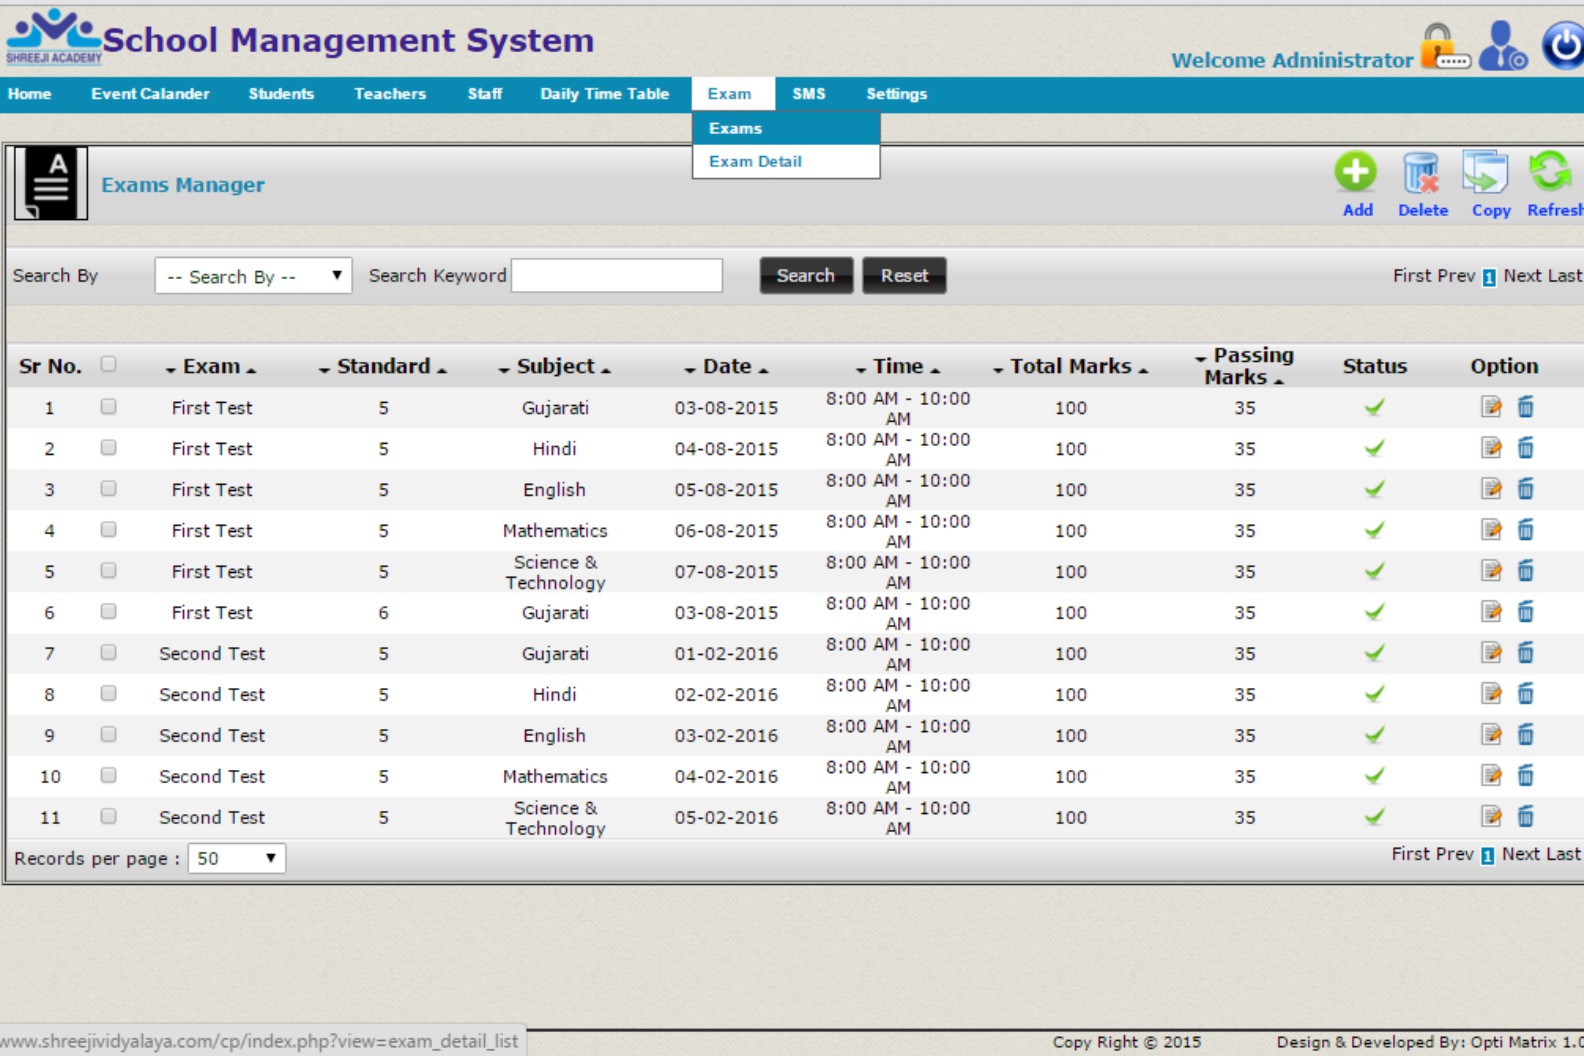Click the Search button
The width and height of the screenshot is (1584, 1056).
pyautogui.click(x=806, y=276)
